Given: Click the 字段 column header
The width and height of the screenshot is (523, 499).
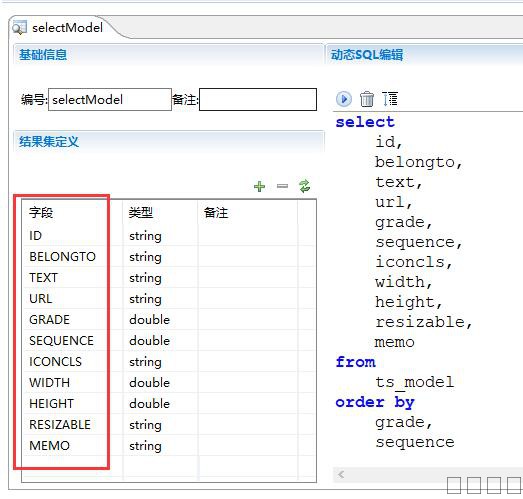Looking at the screenshot, I should (x=41, y=212).
